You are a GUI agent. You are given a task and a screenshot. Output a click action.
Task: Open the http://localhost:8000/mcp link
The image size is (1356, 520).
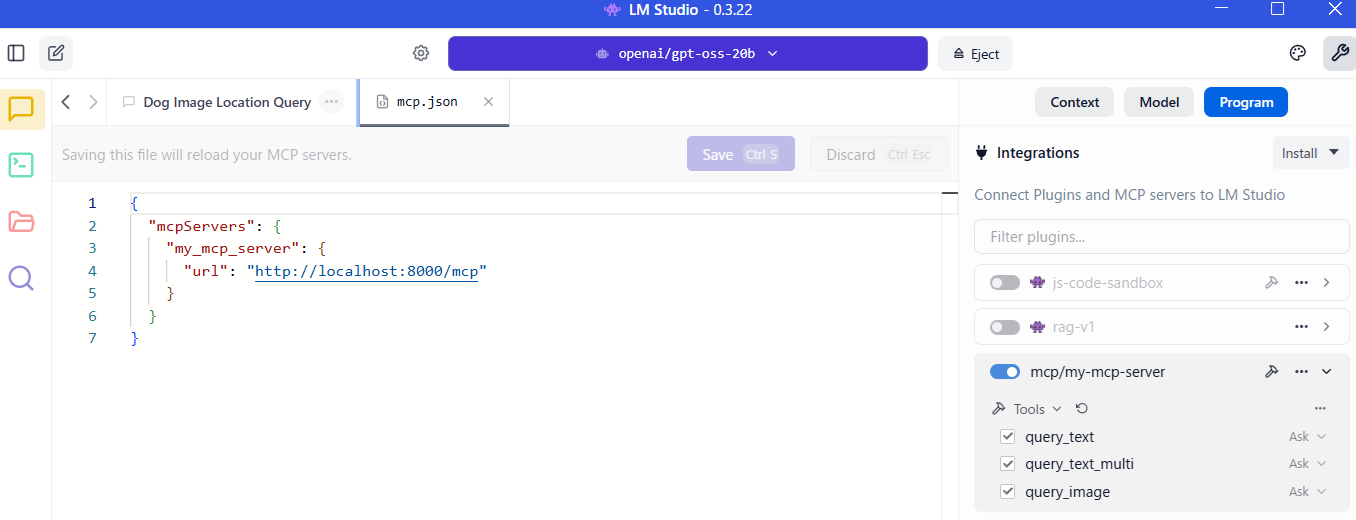[x=367, y=271]
